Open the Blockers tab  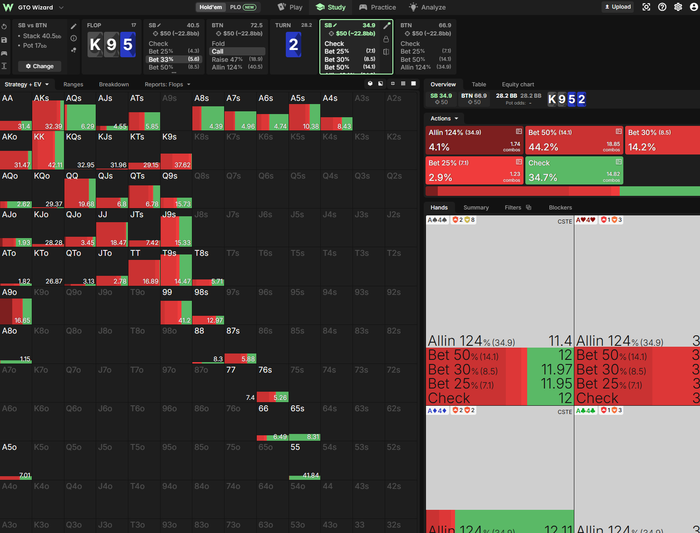(x=560, y=208)
